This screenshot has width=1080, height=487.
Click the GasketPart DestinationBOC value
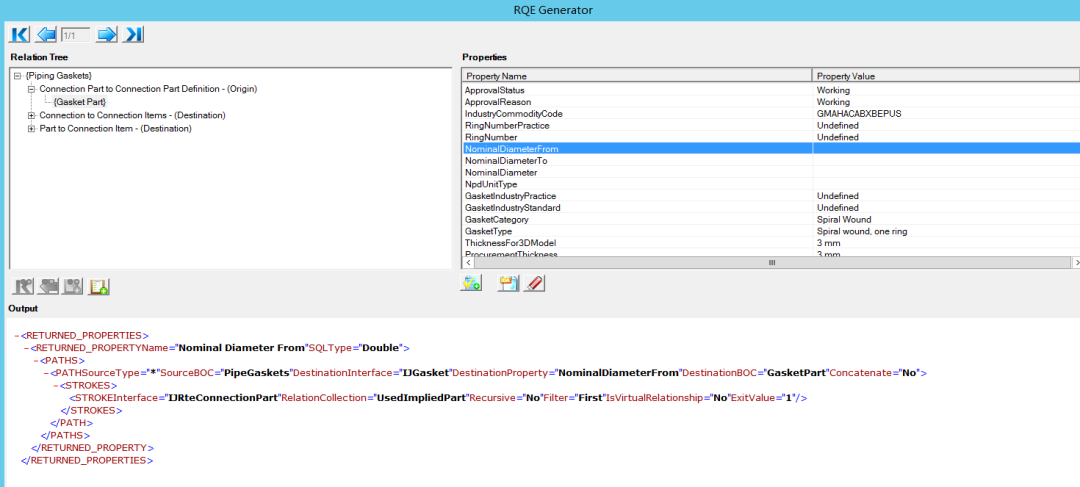(797, 373)
